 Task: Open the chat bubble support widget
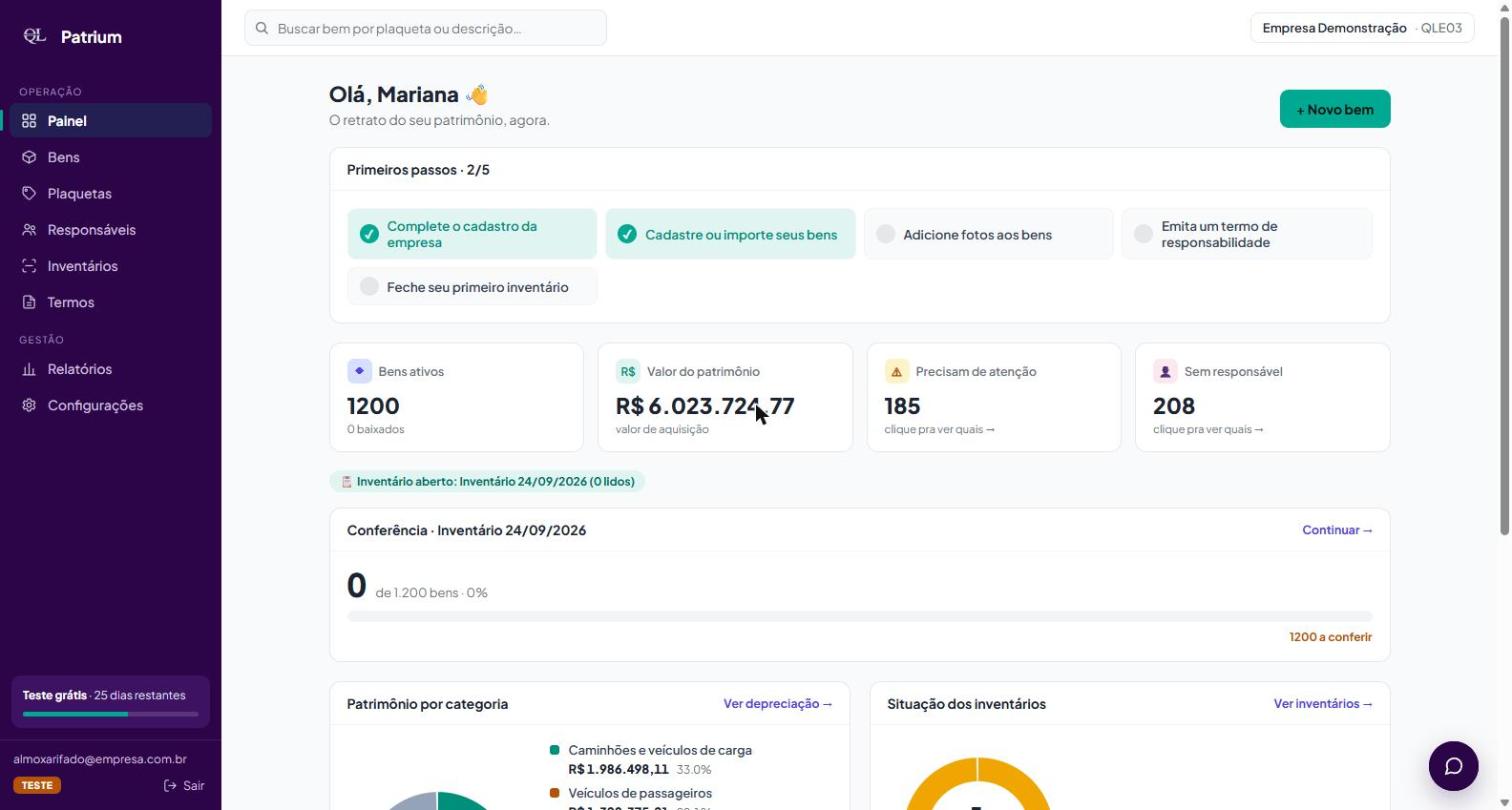click(x=1453, y=766)
